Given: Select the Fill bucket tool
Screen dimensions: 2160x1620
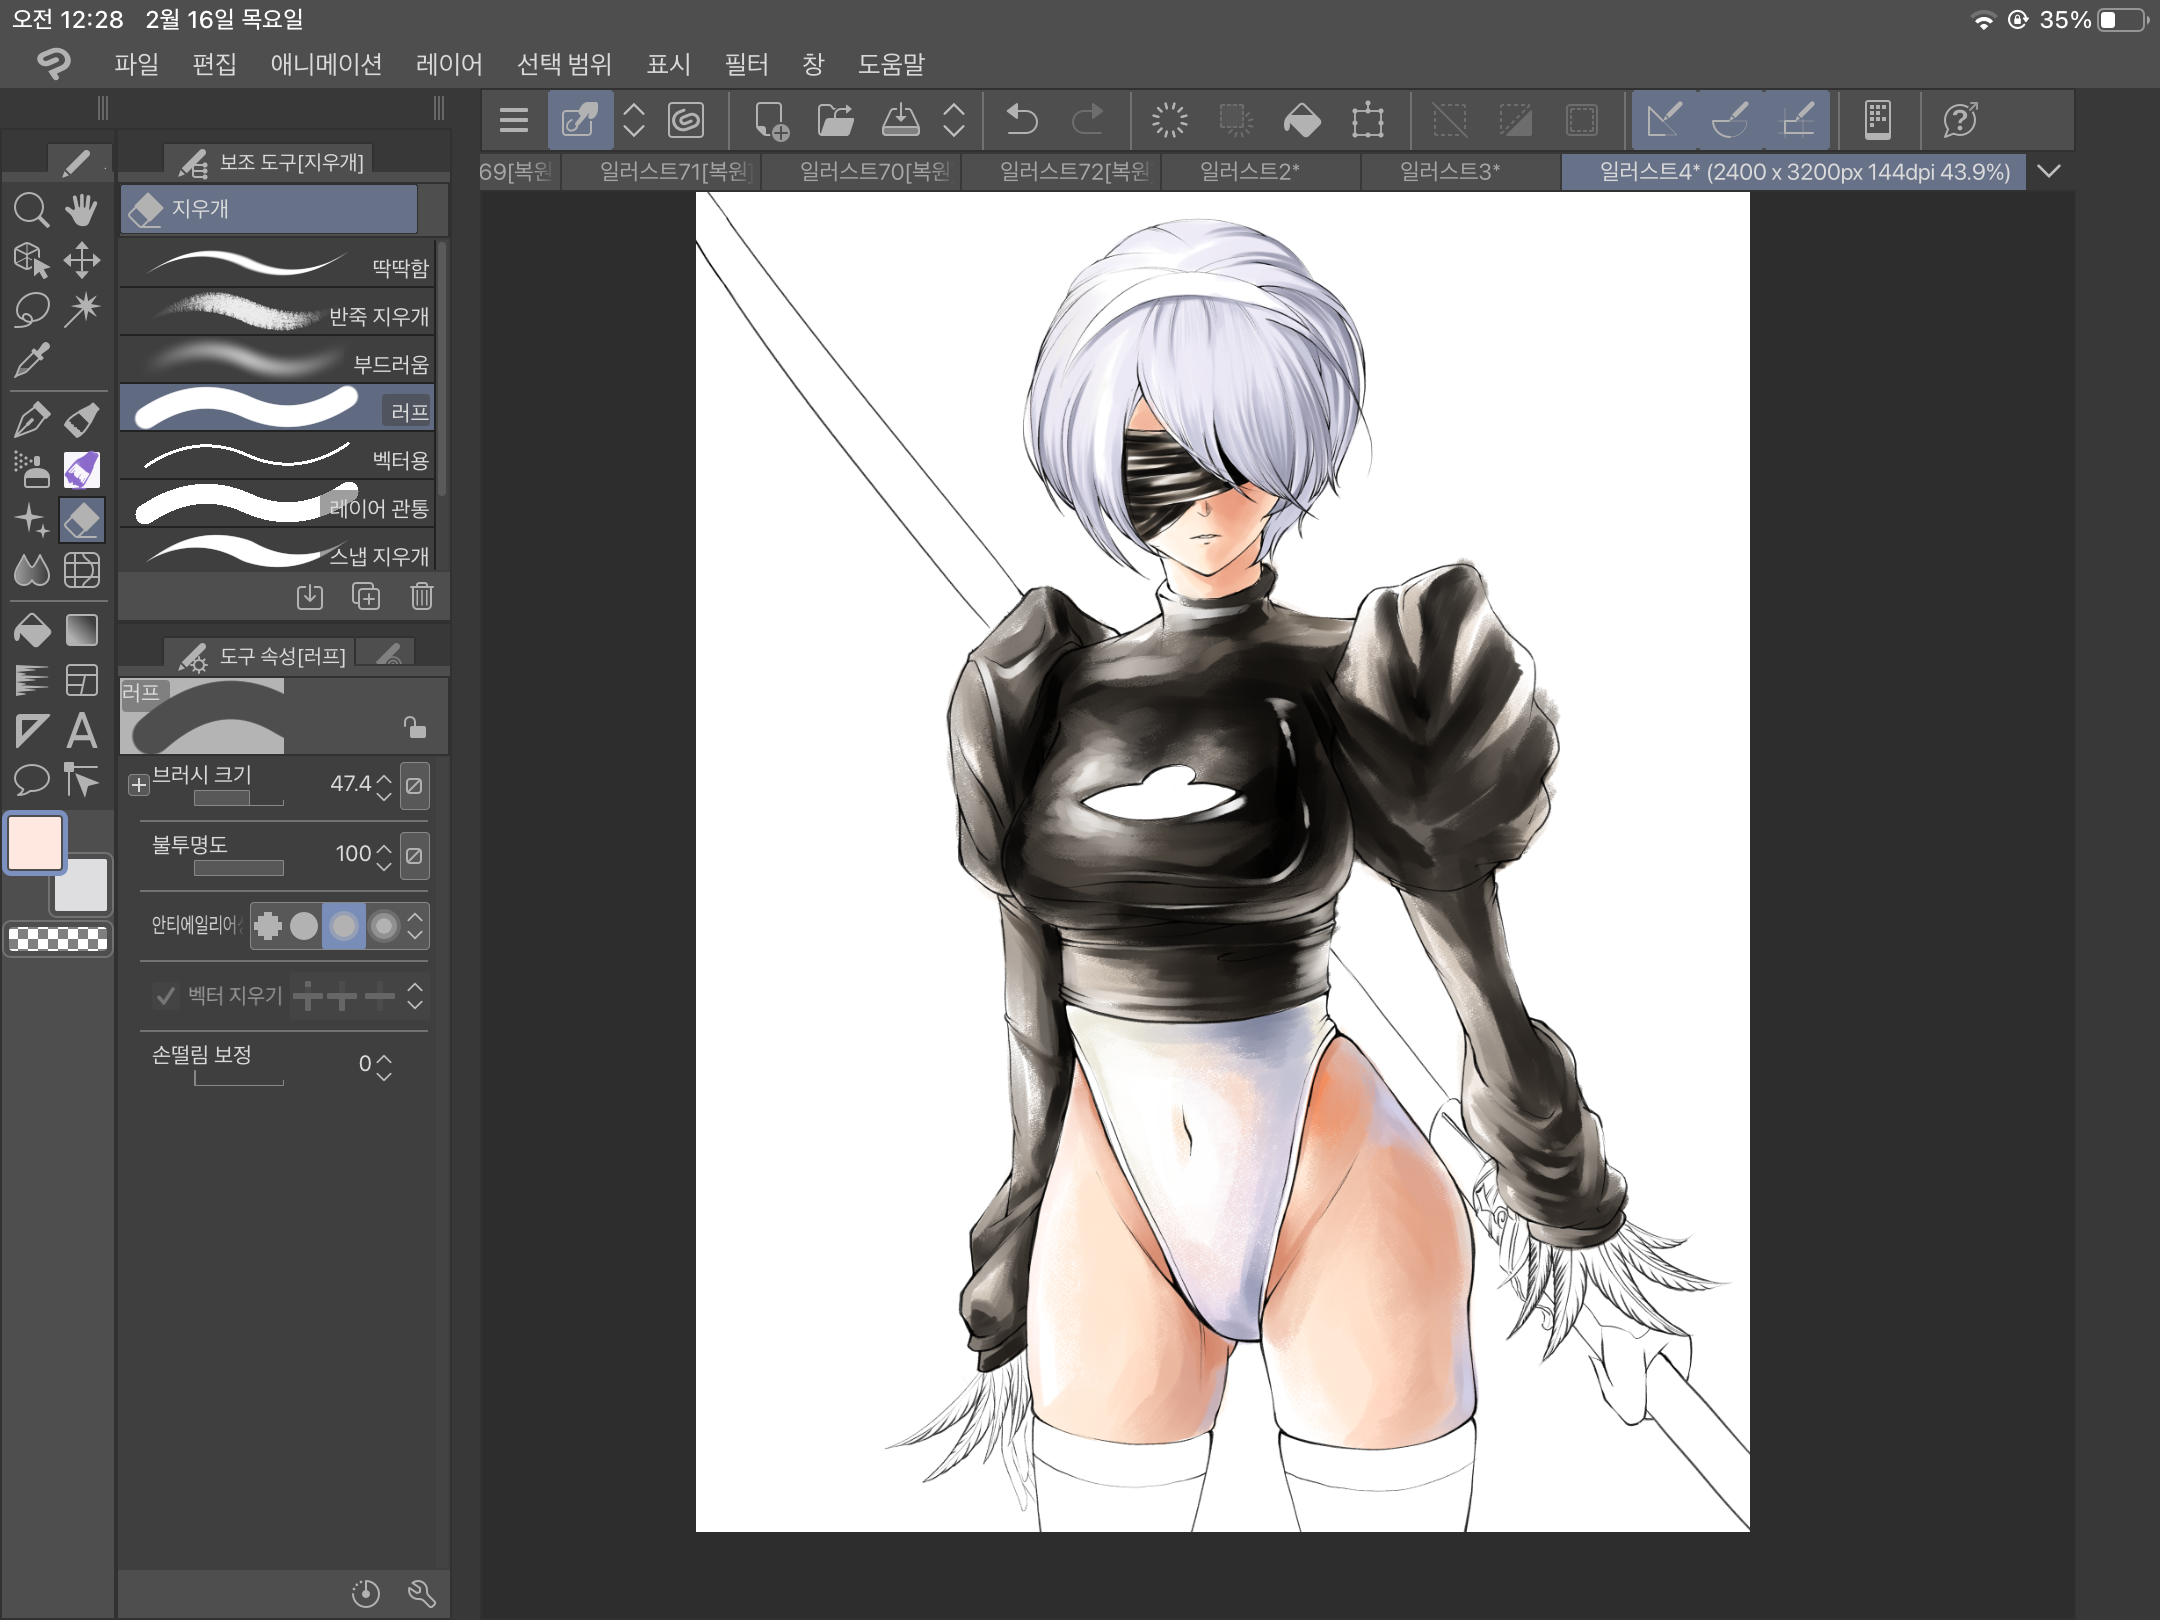Looking at the screenshot, I should click(x=31, y=631).
